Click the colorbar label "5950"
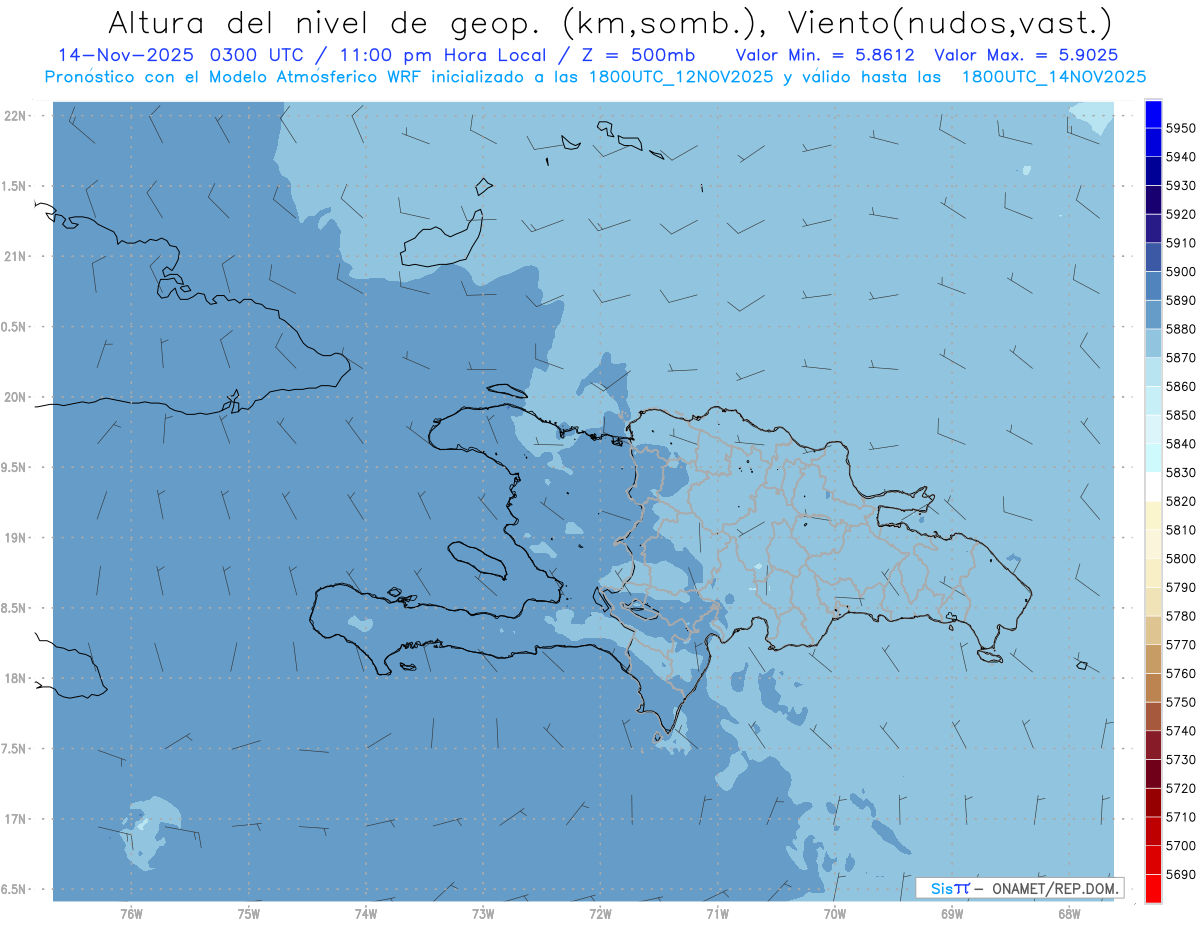The image size is (1200, 927). [x=1181, y=128]
